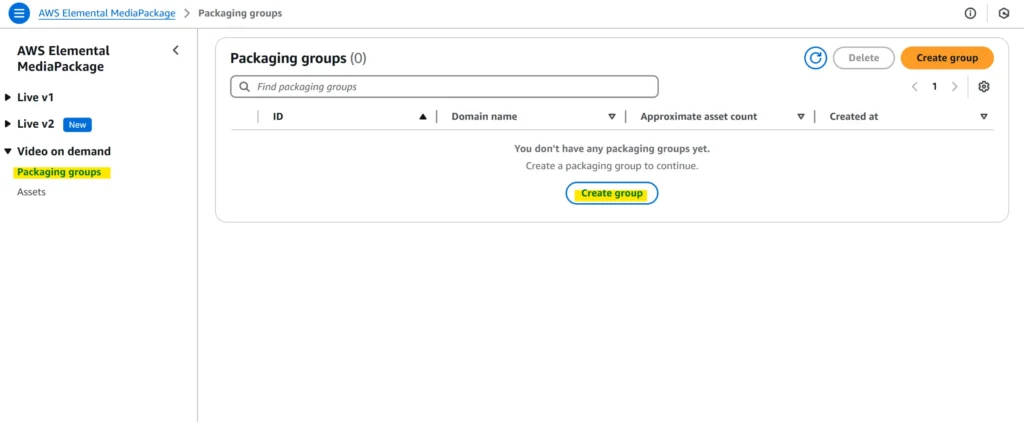Sort by Approximate asset count arrow

click(x=801, y=117)
